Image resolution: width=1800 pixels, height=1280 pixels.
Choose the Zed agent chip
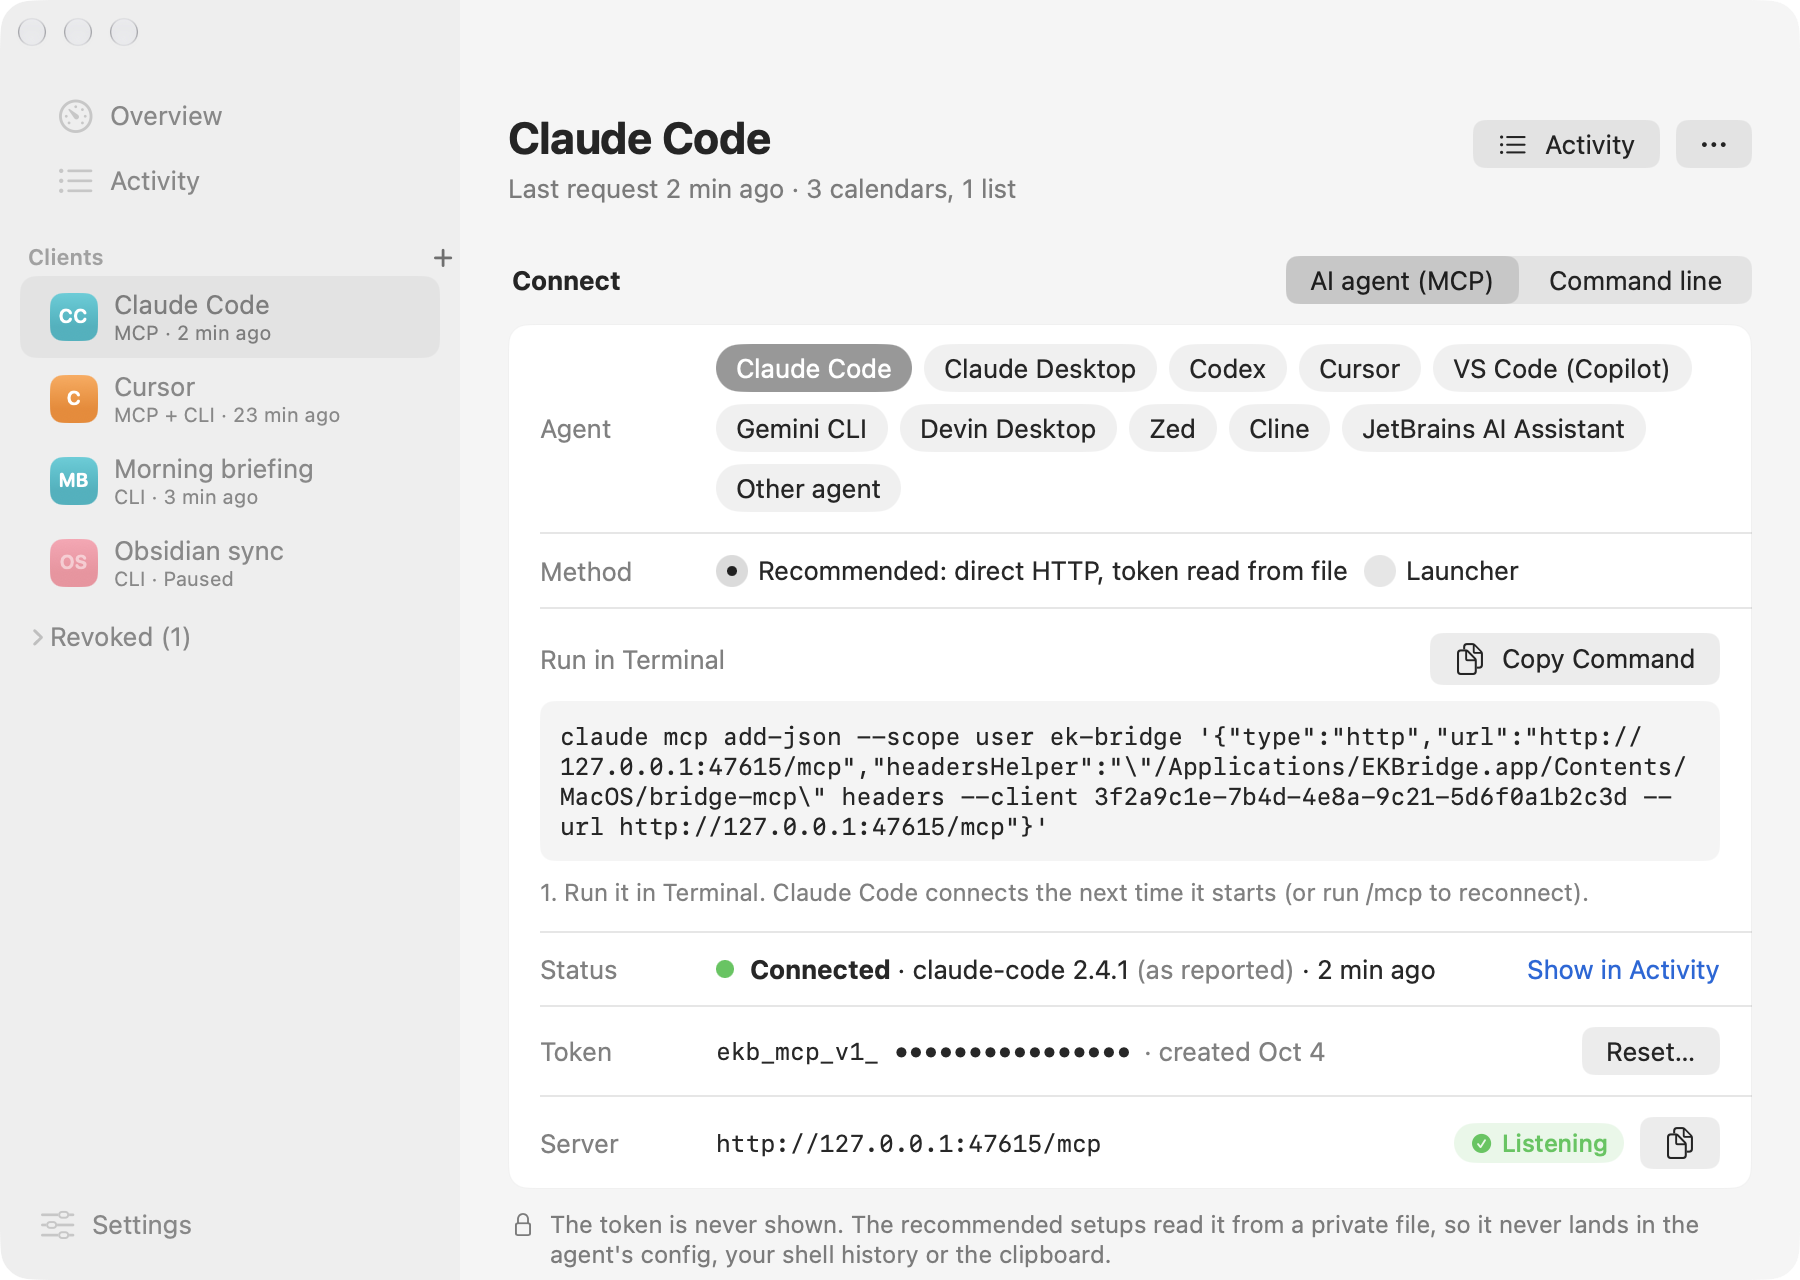pyautogui.click(x=1173, y=429)
